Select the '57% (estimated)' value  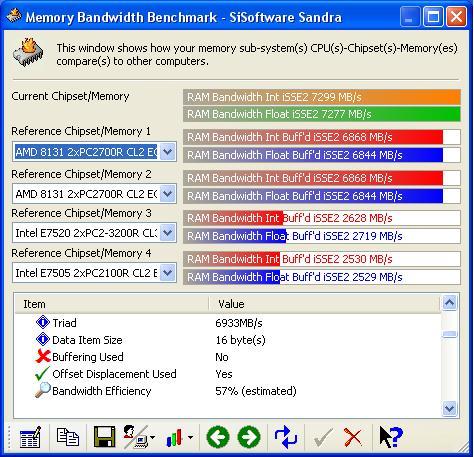point(256,391)
